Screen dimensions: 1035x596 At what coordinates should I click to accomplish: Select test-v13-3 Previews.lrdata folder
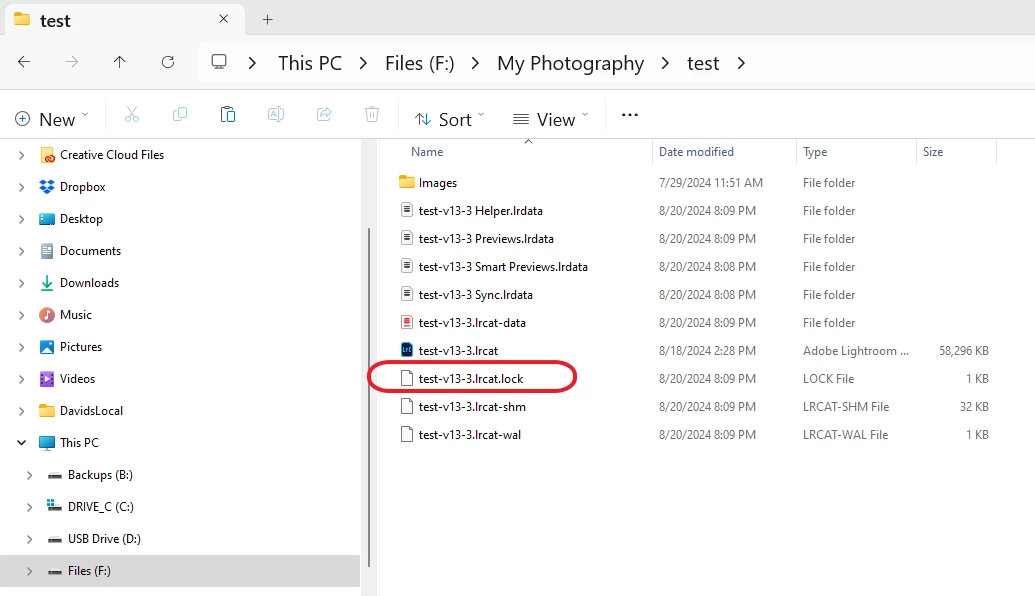coord(486,239)
